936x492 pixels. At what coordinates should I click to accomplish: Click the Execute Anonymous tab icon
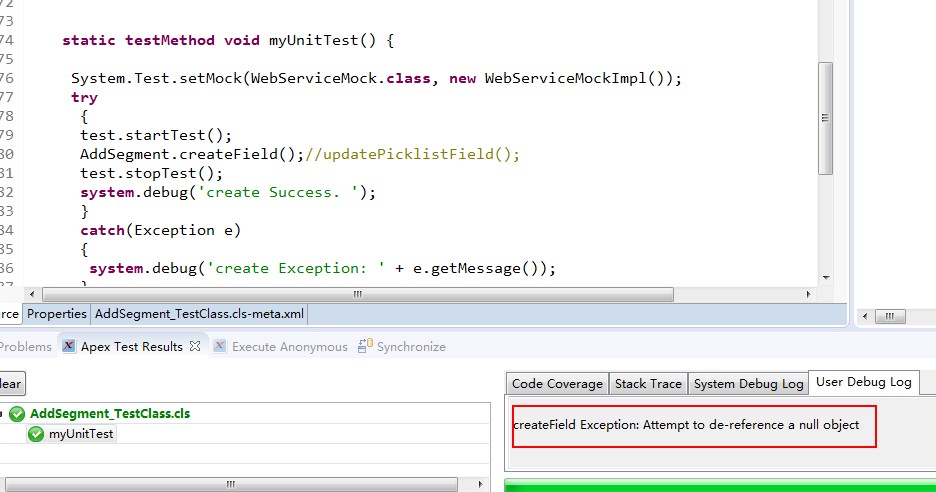click(220, 346)
